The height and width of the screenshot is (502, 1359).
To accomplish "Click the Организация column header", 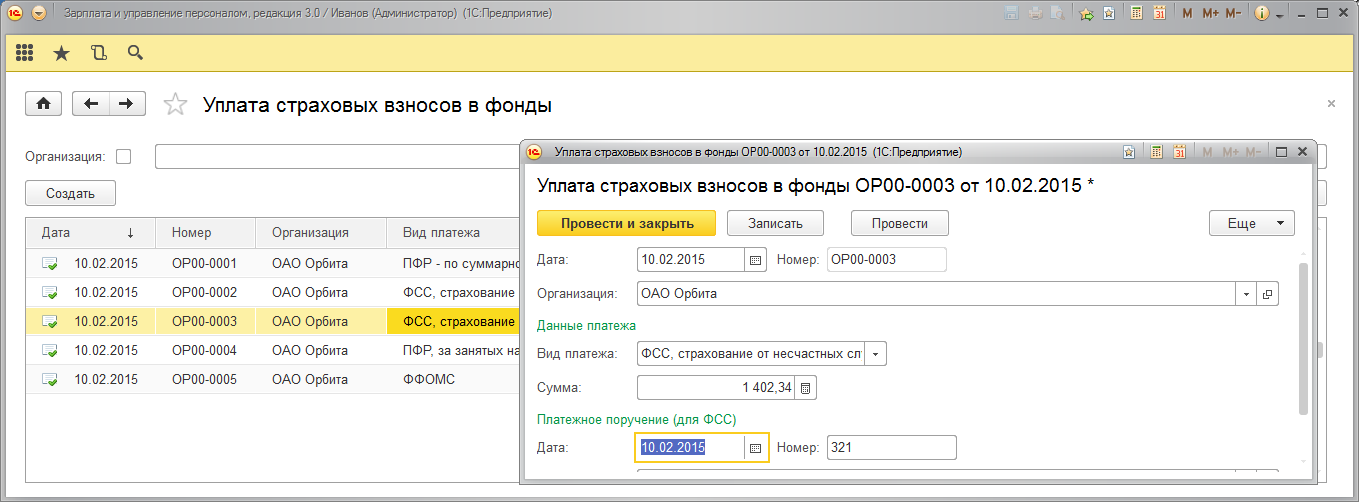I will [x=321, y=232].
